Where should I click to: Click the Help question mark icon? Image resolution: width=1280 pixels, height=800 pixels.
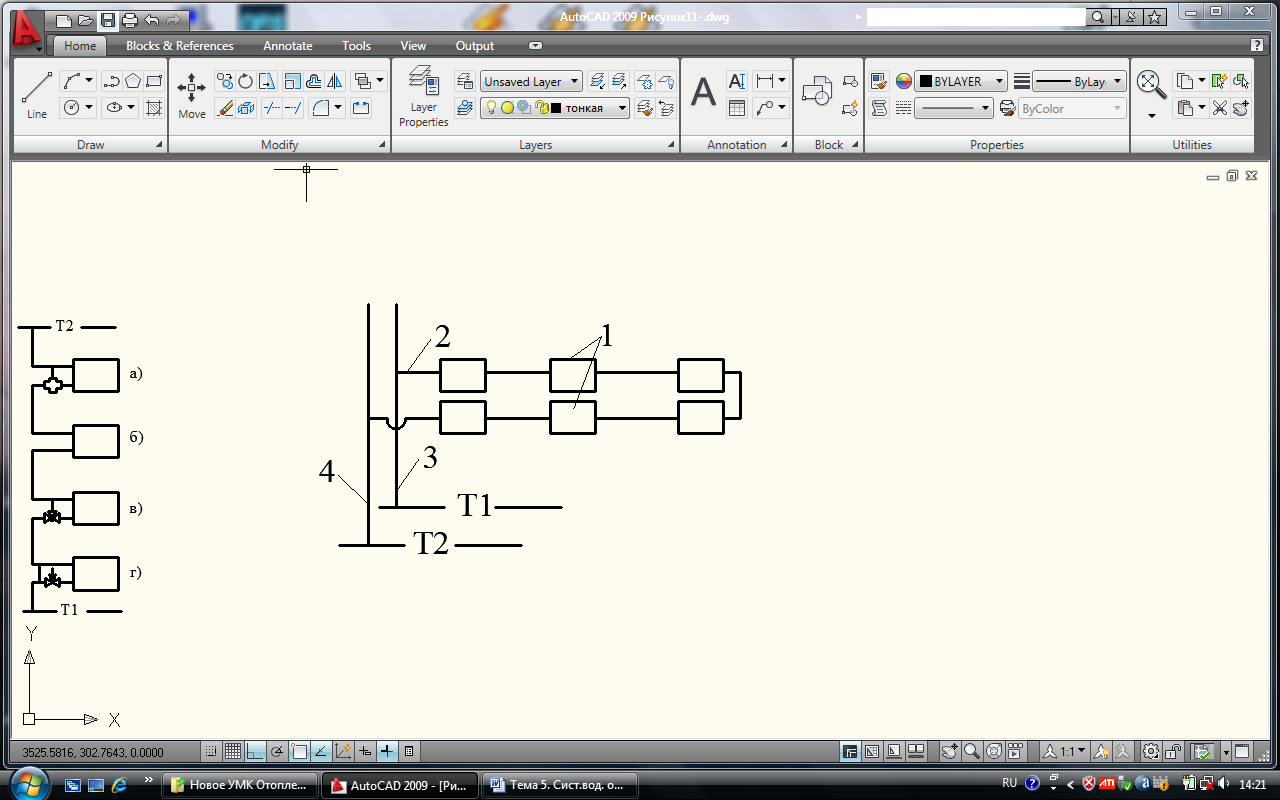1257,45
